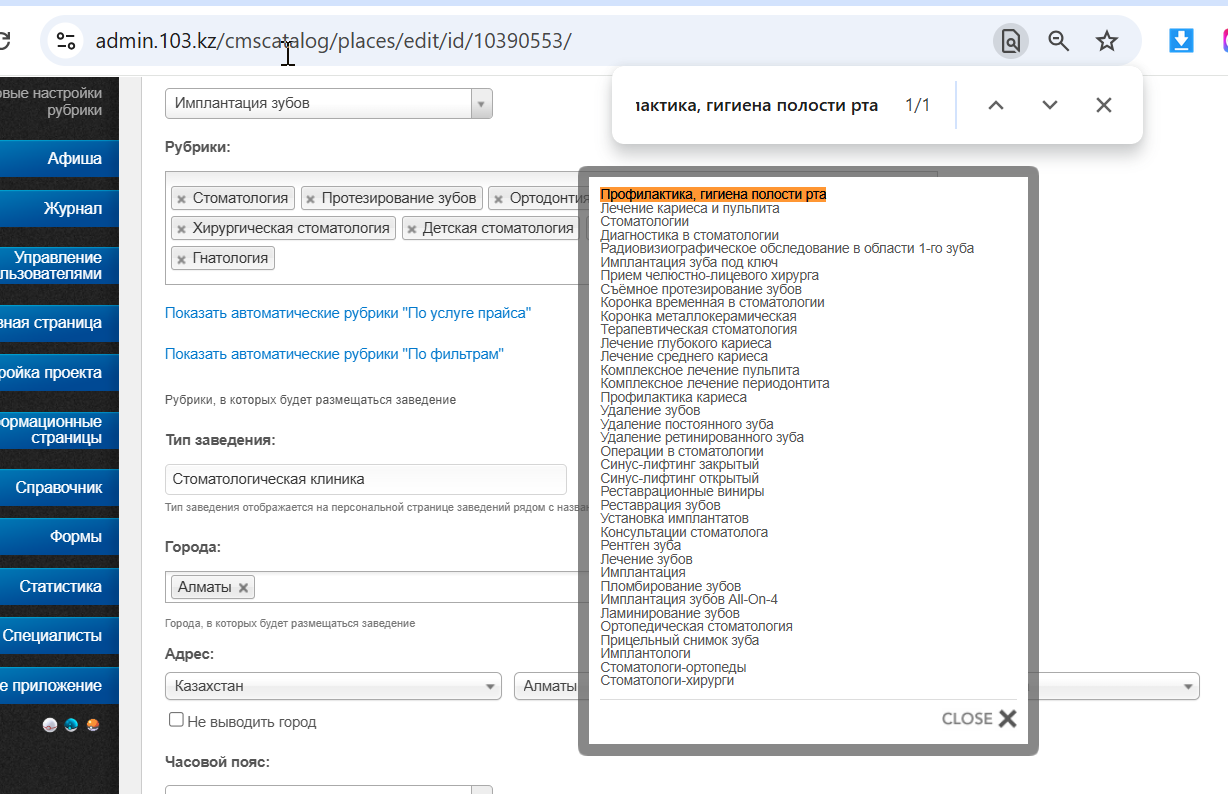Click Терапевтическая стоматология in popup

click(x=699, y=329)
